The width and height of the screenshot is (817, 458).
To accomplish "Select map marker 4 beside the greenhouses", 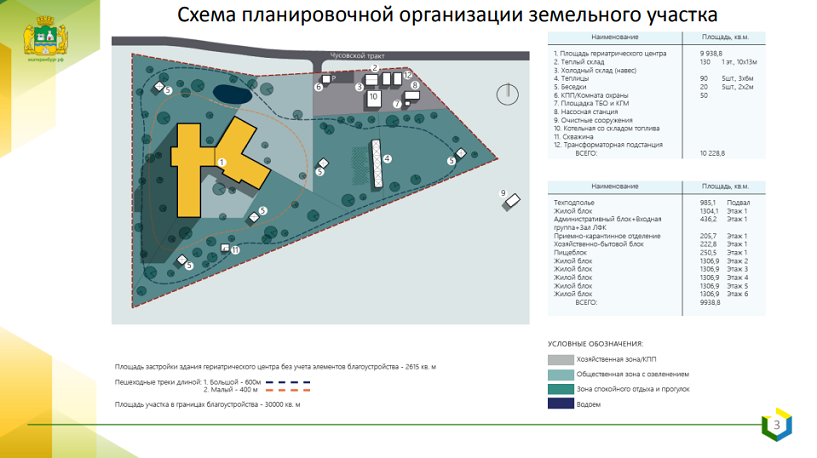I will coord(387,158).
